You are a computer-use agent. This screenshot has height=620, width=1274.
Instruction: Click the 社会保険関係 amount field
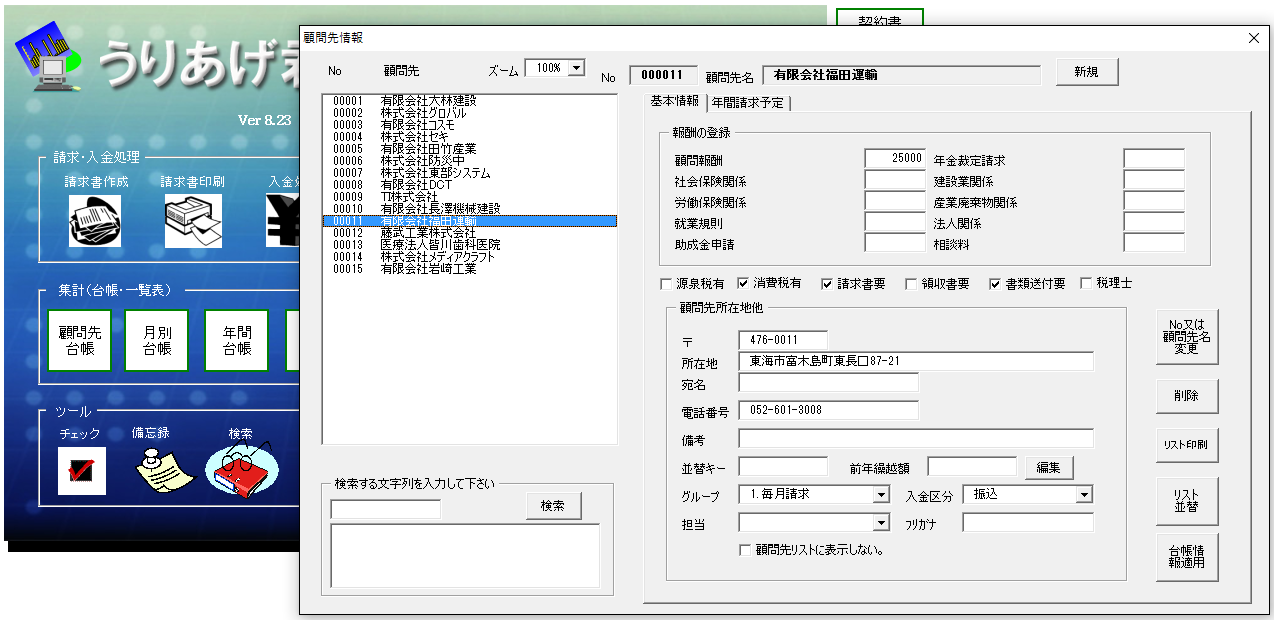coord(895,180)
